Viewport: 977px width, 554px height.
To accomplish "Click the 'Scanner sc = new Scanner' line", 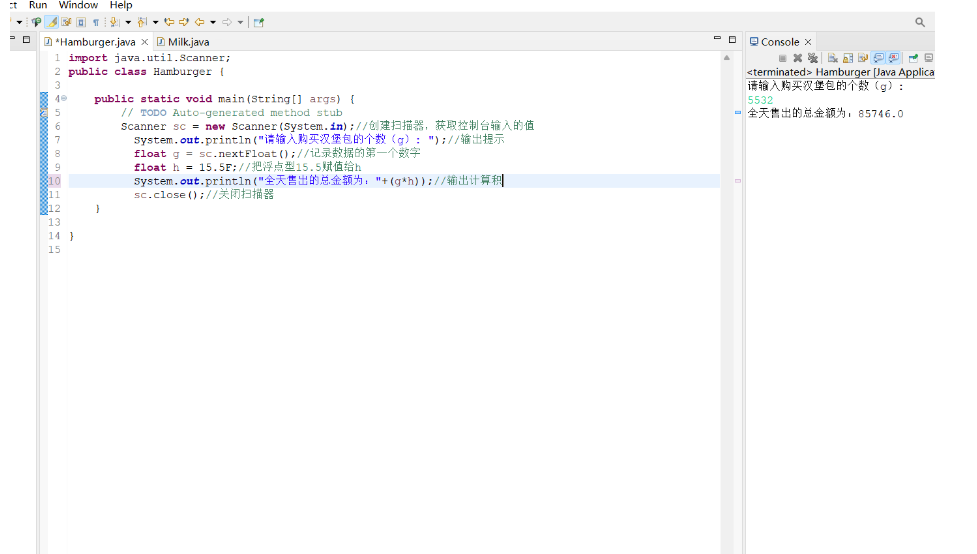I will click(x=327, y=127).
